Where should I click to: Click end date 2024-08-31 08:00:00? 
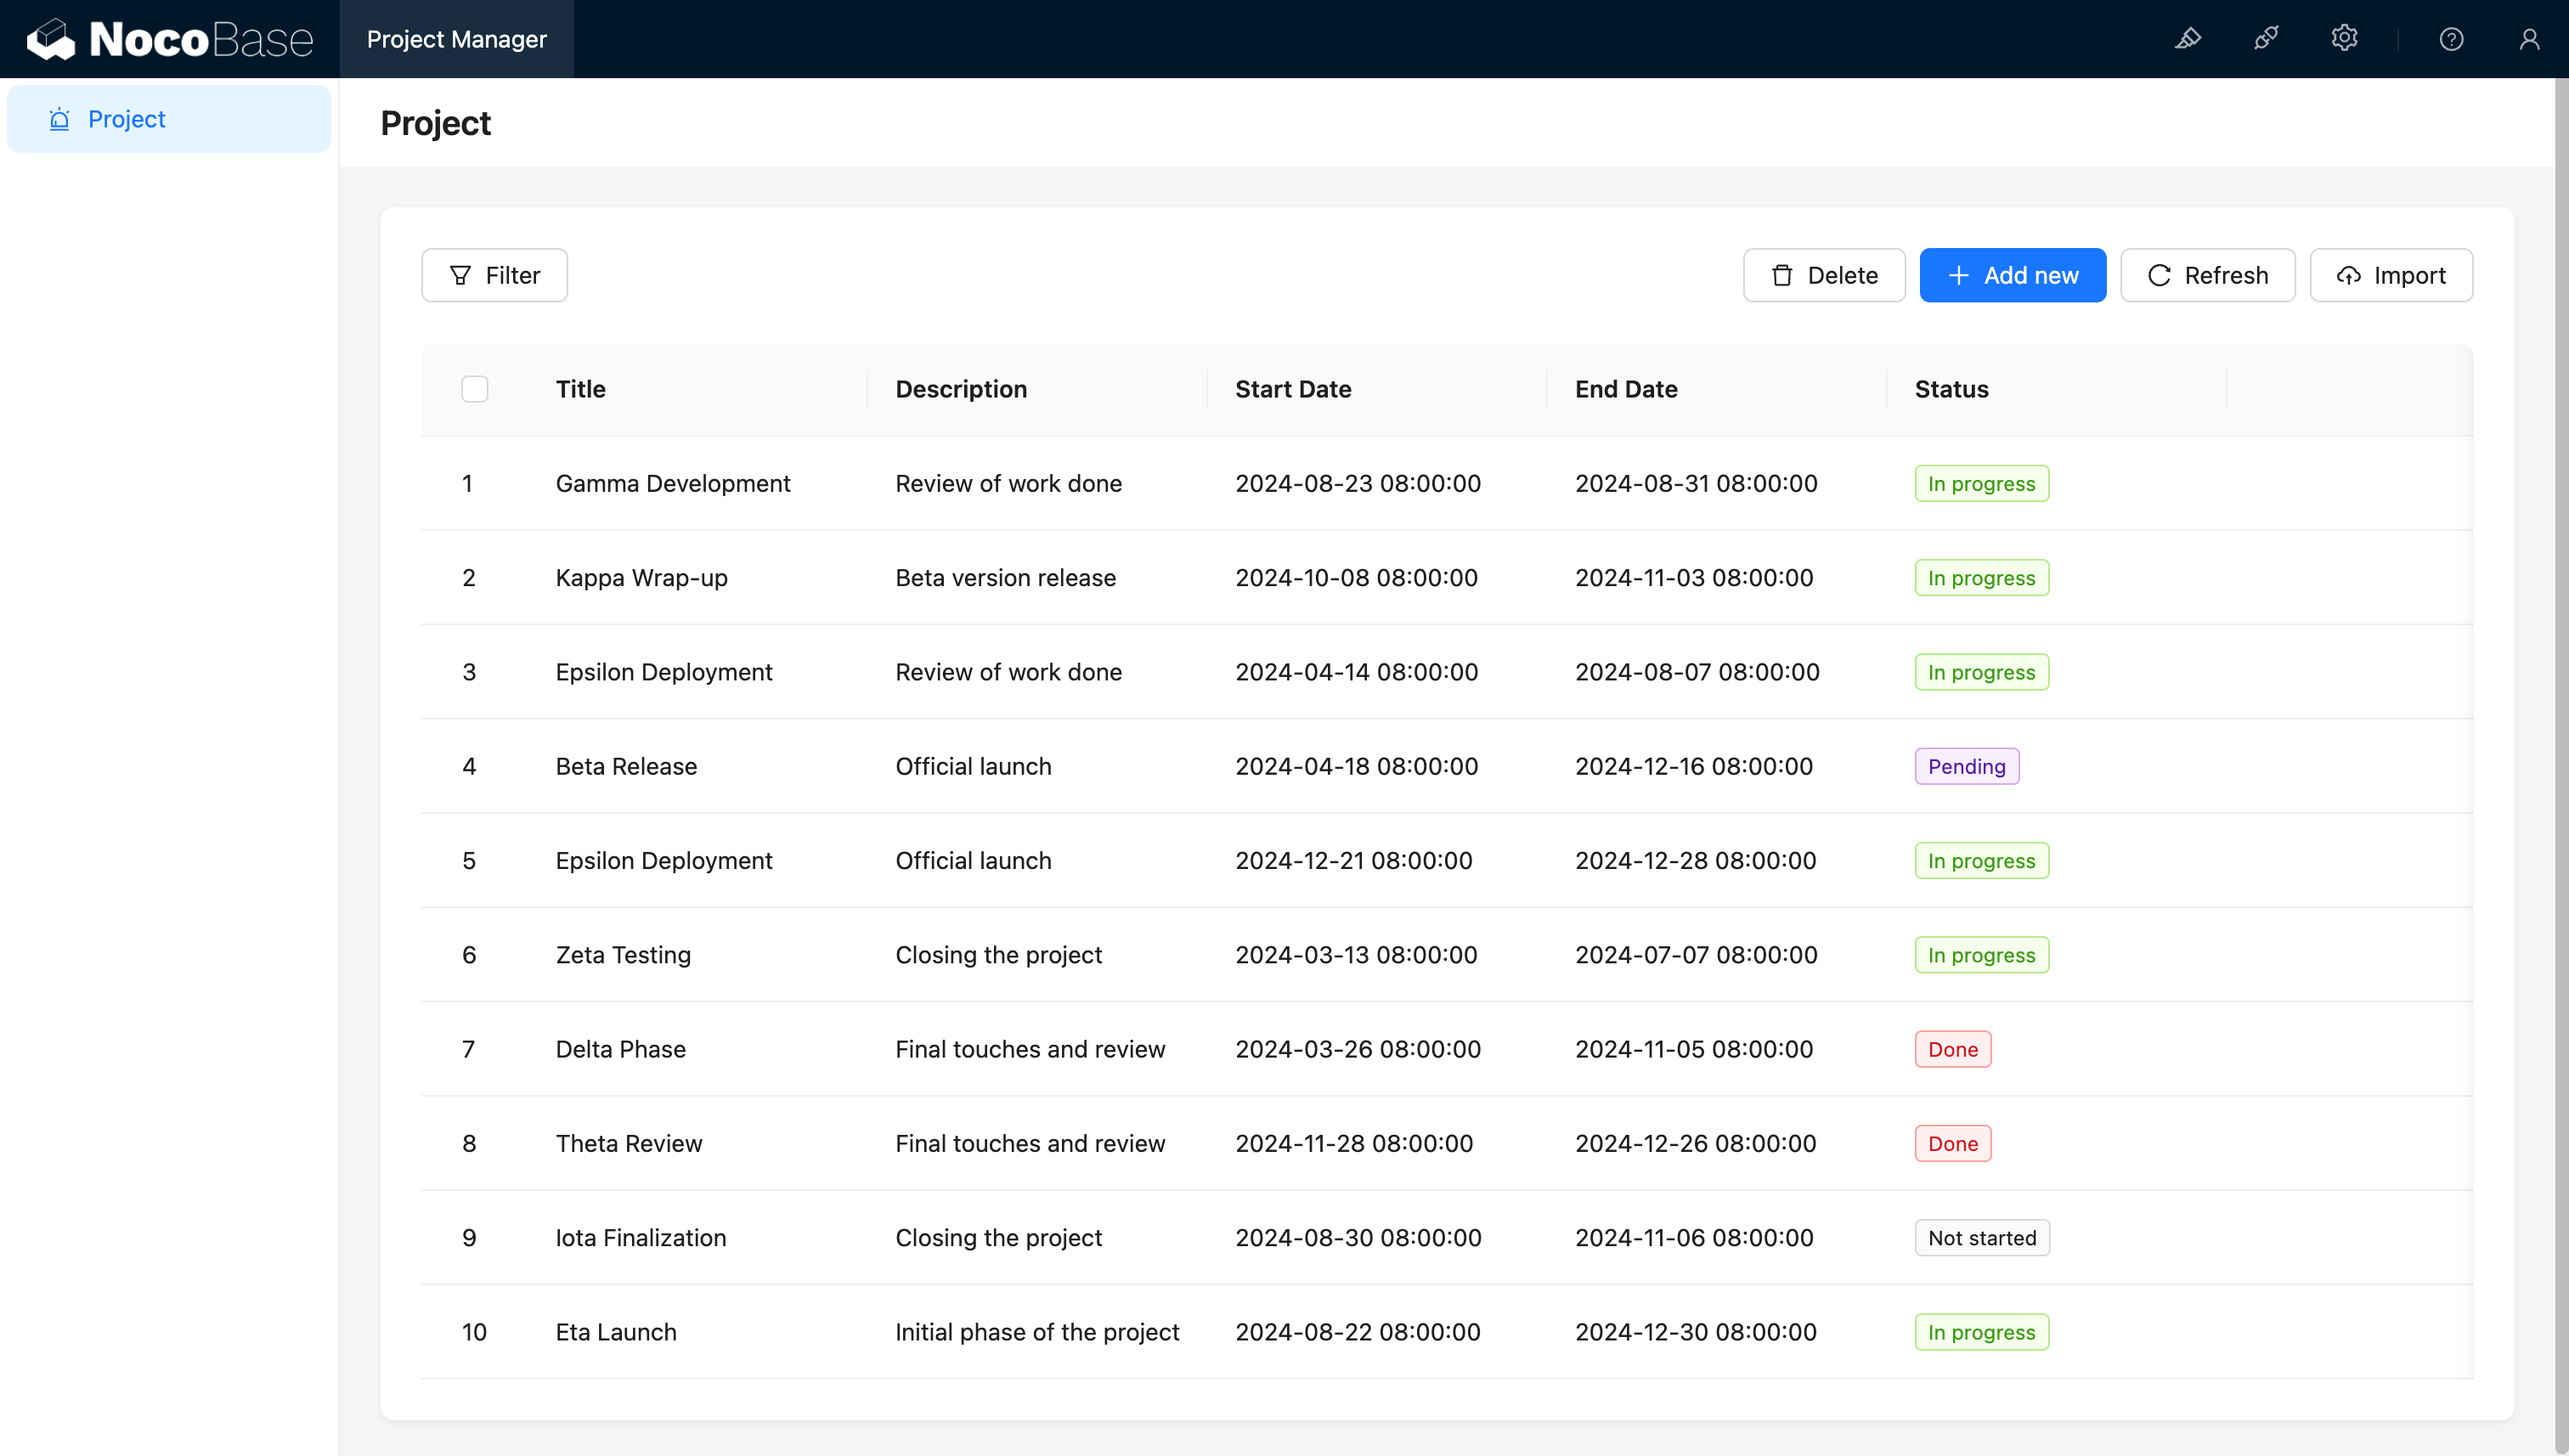(1696, 483)
